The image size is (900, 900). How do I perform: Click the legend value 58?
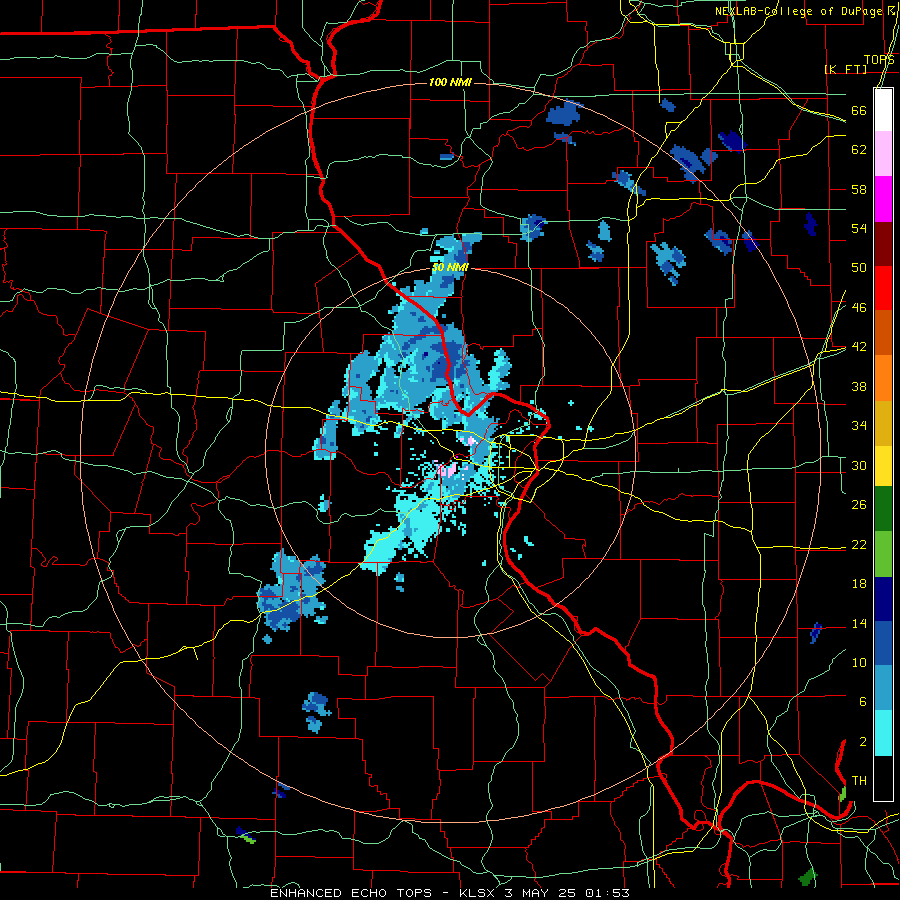(859, 189)
